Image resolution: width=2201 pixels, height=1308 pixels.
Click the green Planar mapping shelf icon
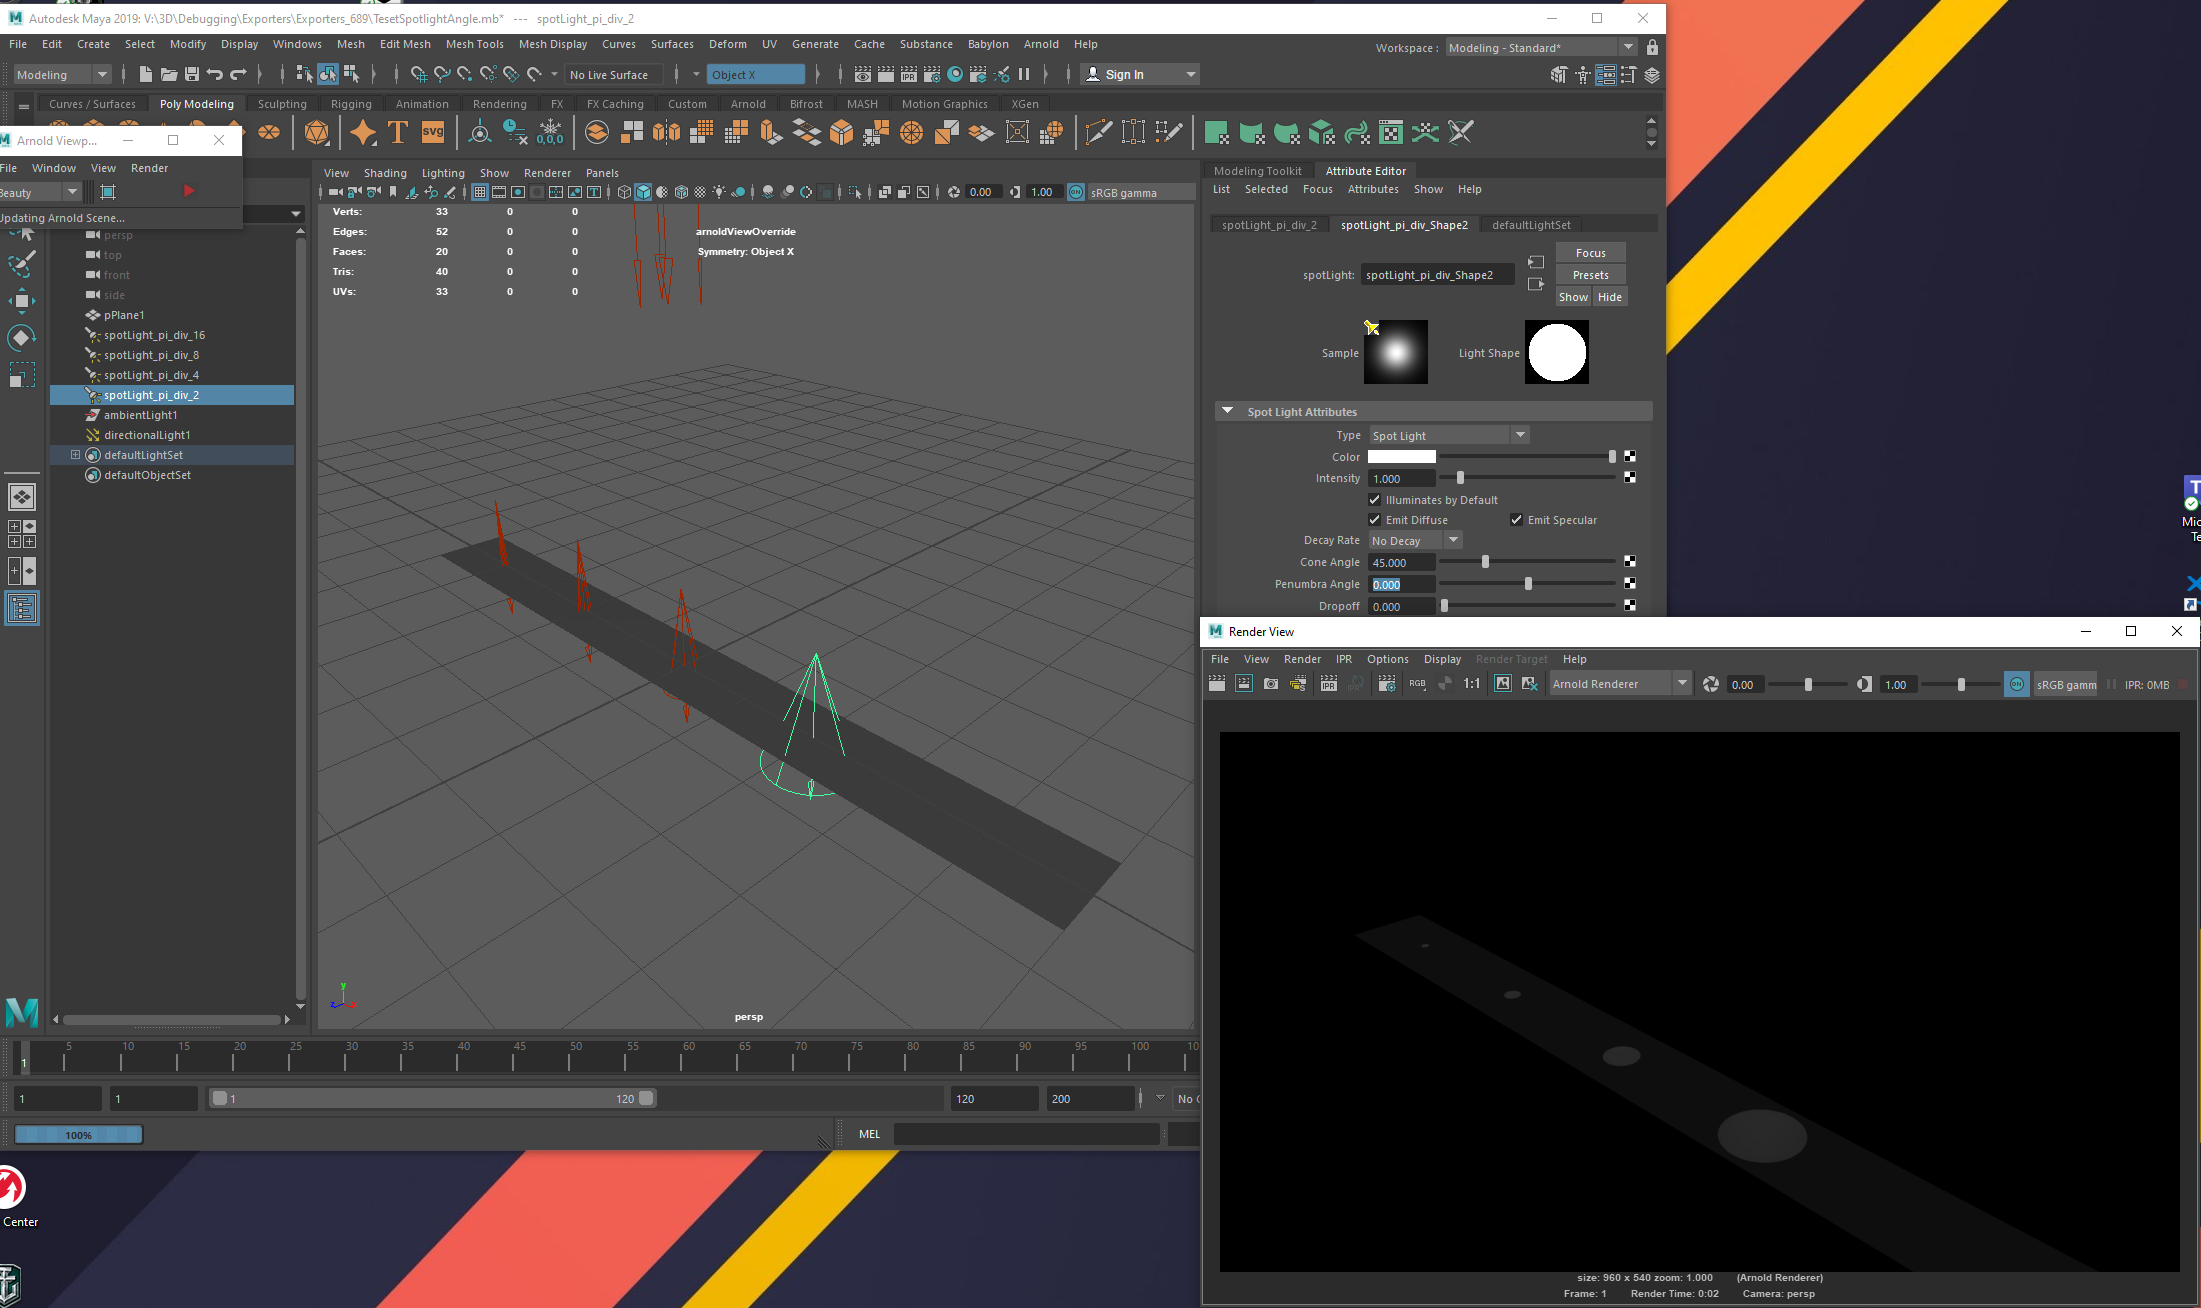click(x=1216, y=132)
